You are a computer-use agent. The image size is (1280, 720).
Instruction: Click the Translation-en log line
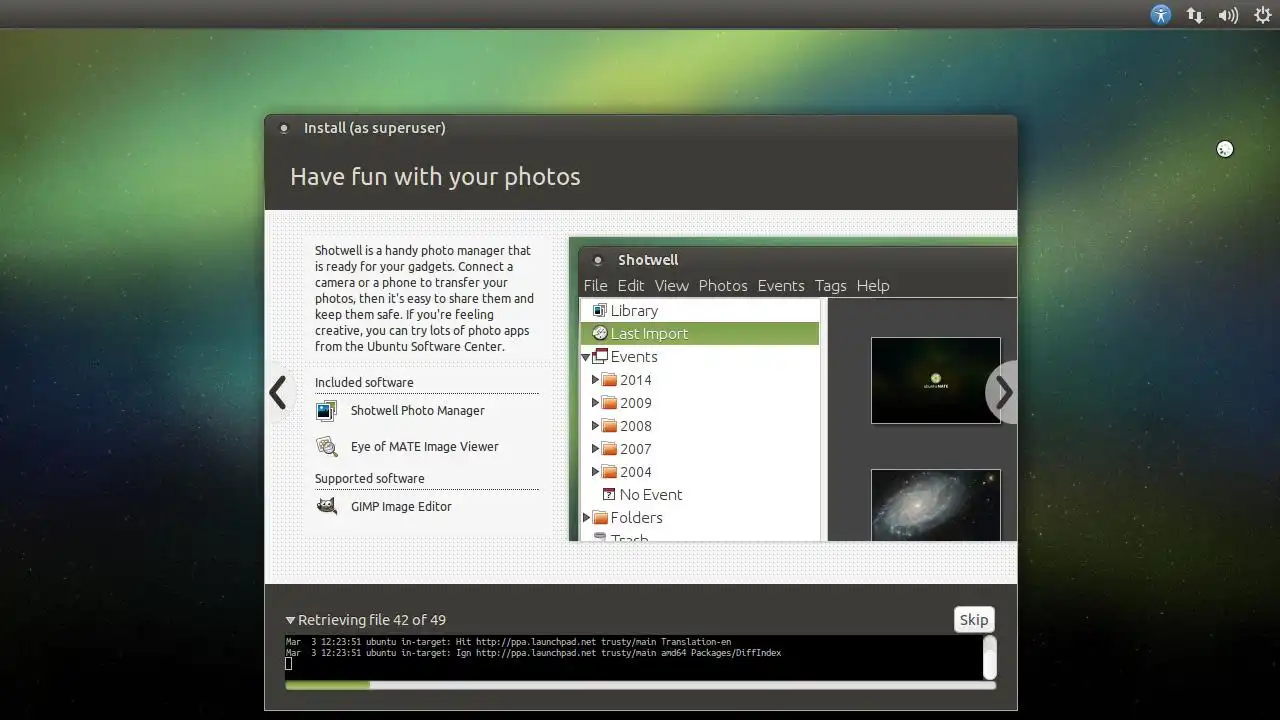coord(508,641)
